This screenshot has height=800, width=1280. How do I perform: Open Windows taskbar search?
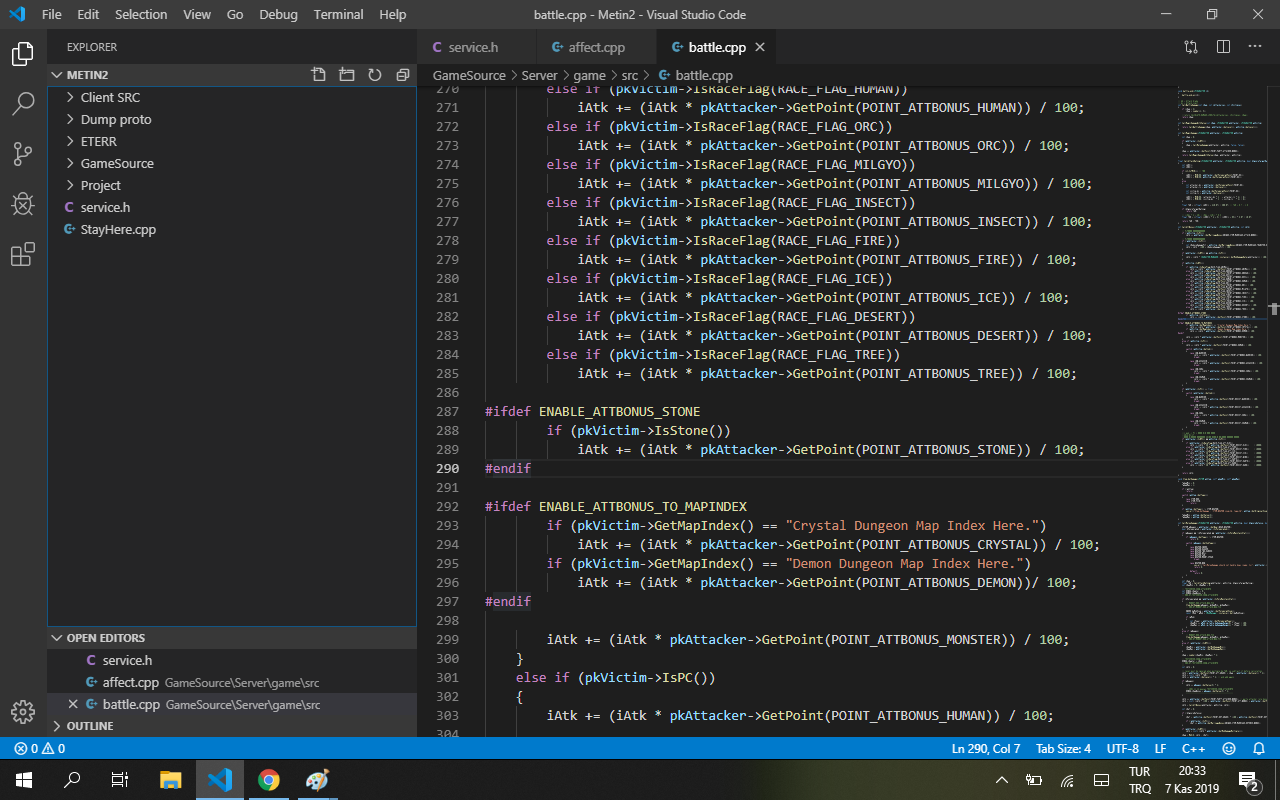click(72, 780)
